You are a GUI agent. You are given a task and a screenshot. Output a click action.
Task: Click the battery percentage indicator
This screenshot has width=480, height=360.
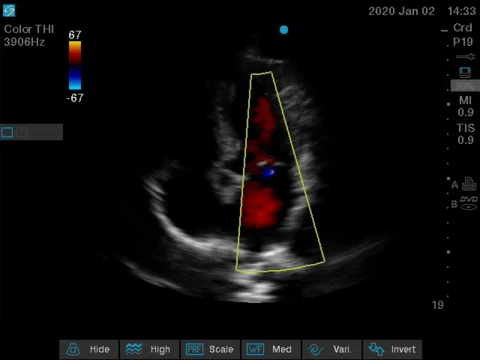tap(465, 86)
